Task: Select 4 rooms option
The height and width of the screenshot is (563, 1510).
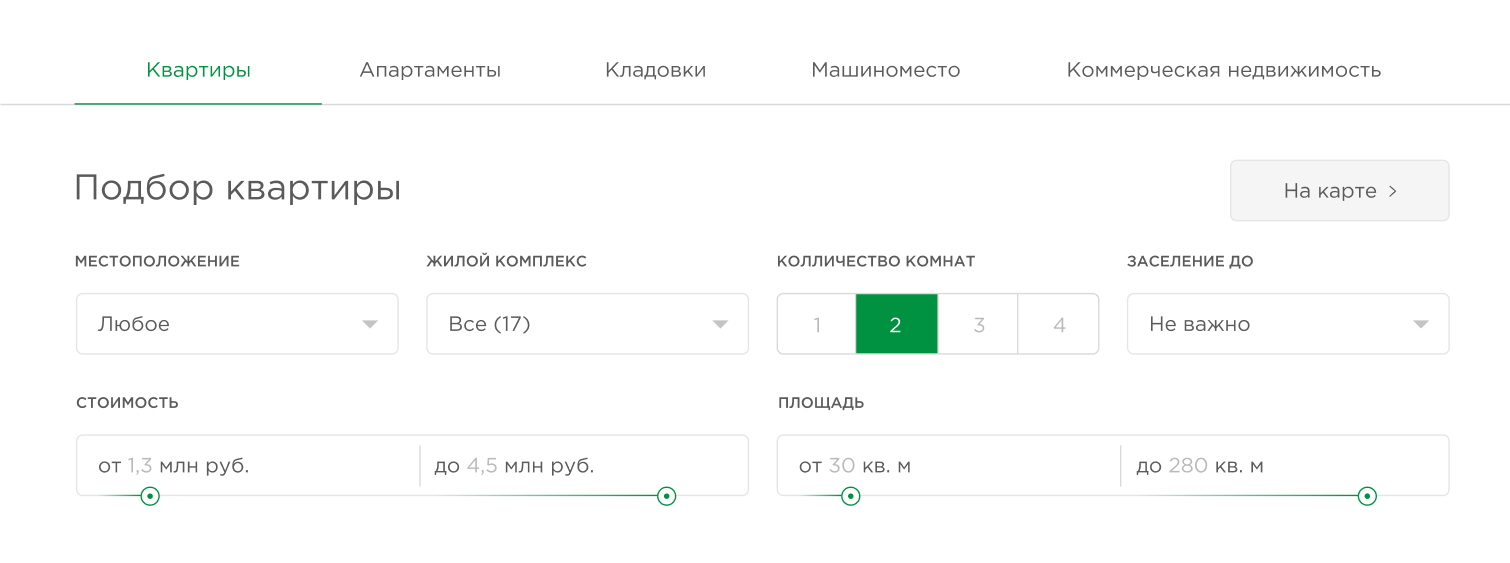Action: tap(1059, 324)
